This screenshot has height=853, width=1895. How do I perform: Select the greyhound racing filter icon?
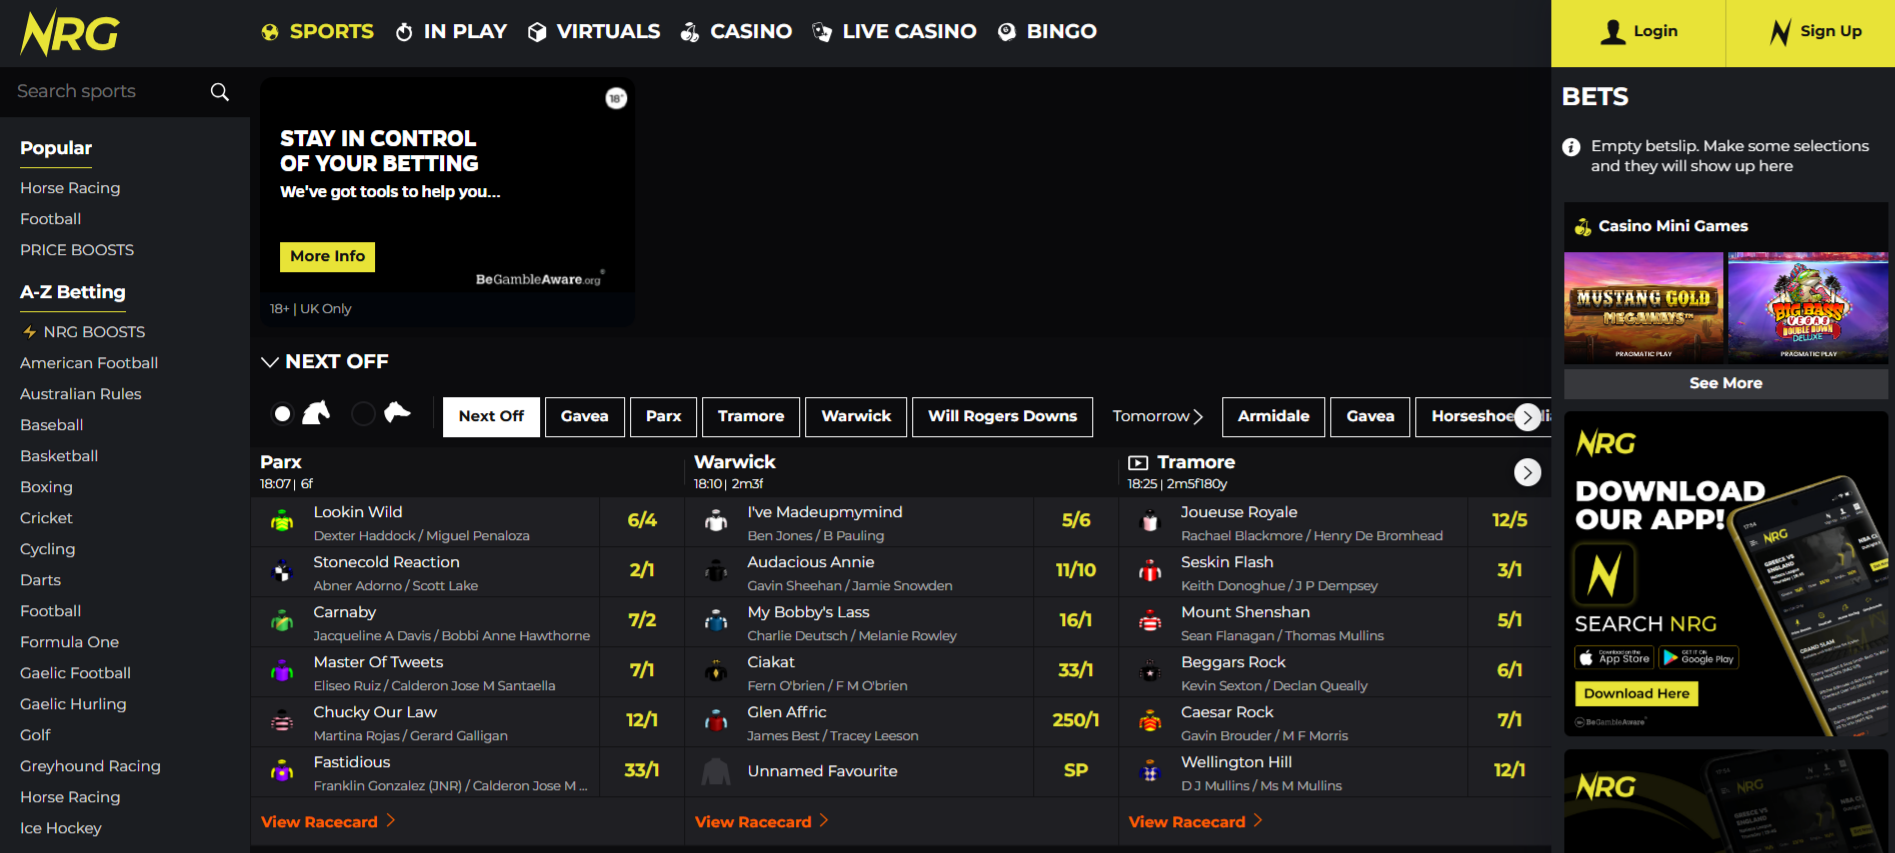(397, 412)
